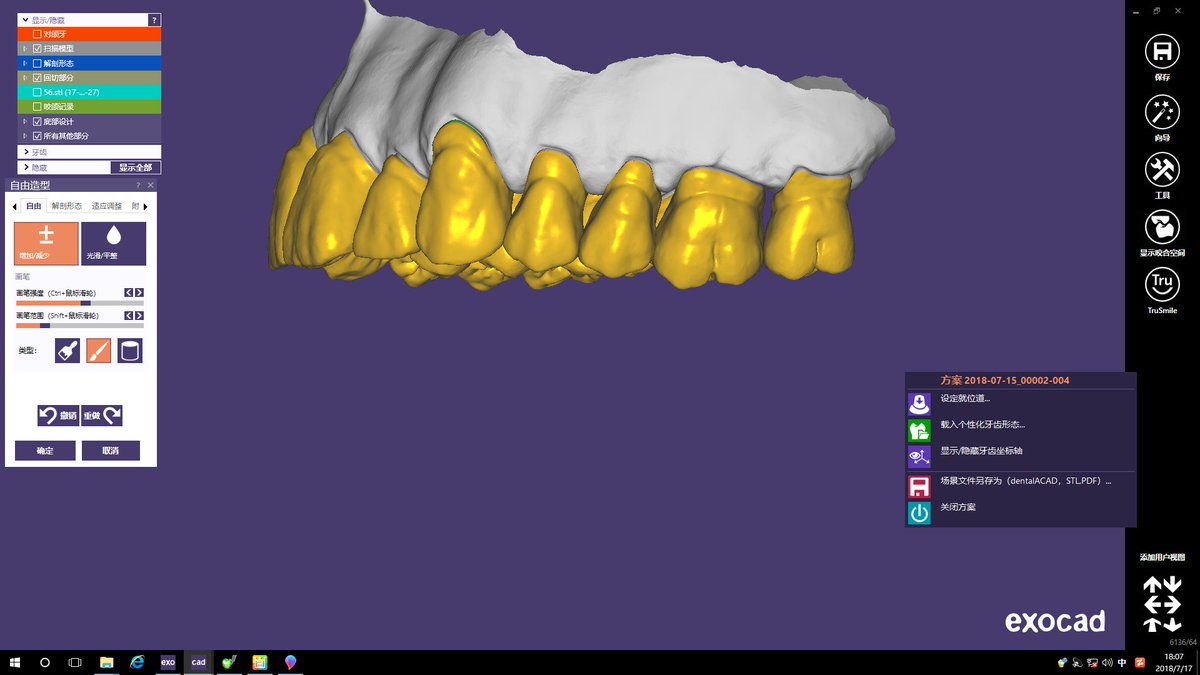Image resolution: width=1200 pixels, height=675 pixels.
Task: Click the volume icon in system tray
Action: point(1107,662)
